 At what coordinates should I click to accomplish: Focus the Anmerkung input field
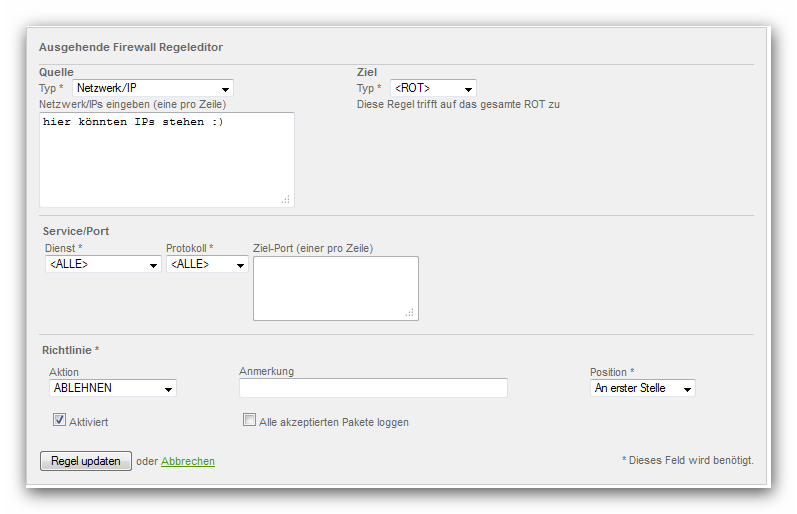tap(373, 388)
